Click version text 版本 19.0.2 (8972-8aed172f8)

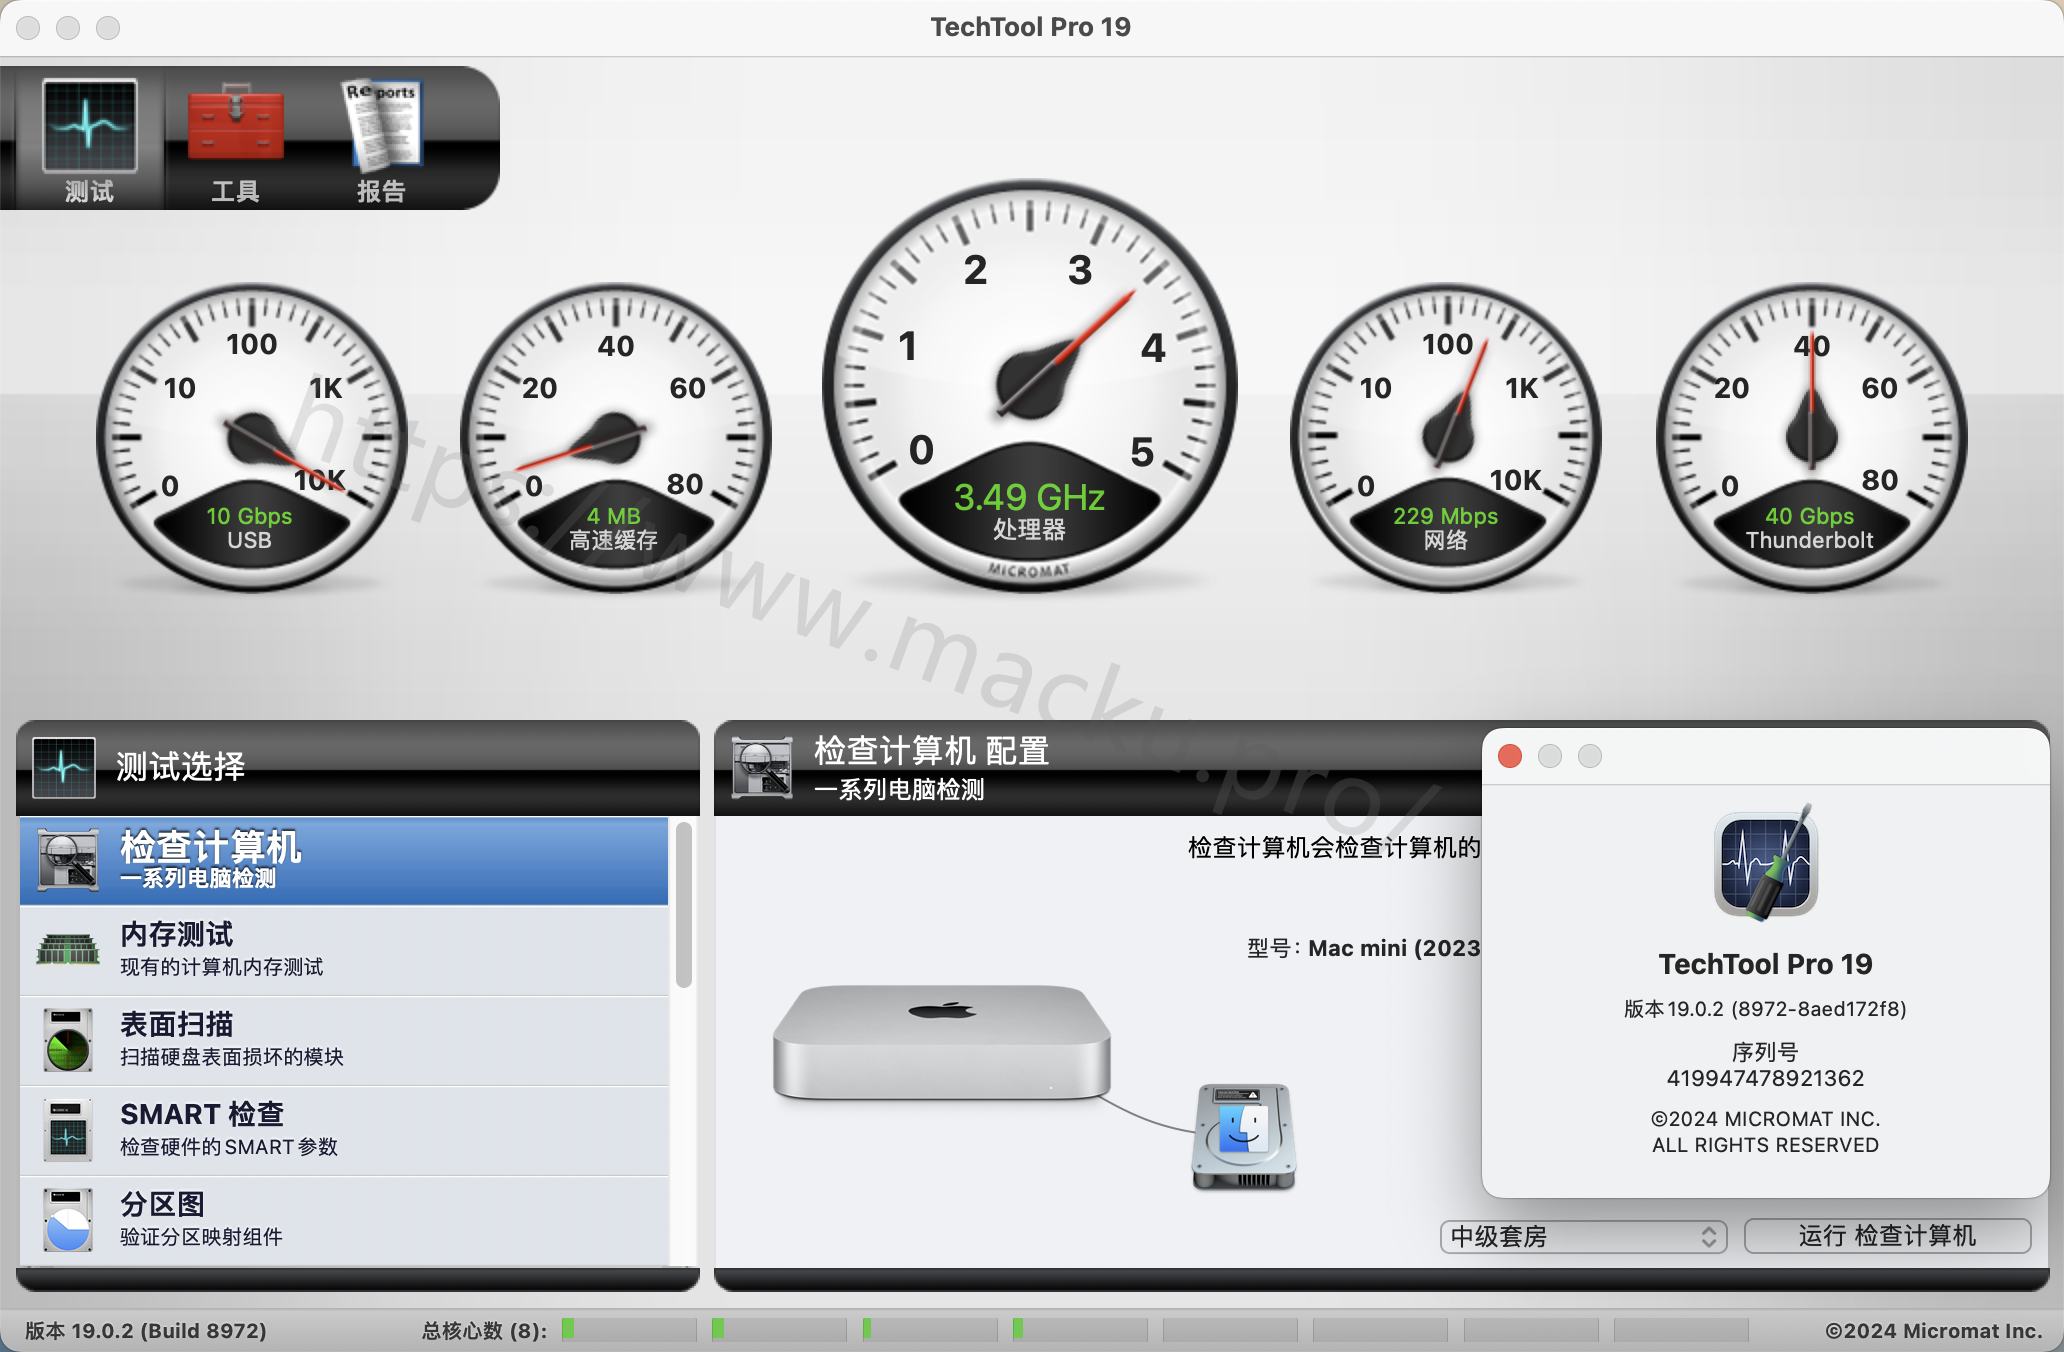pyautogui.click(x=1766, y=1009)
